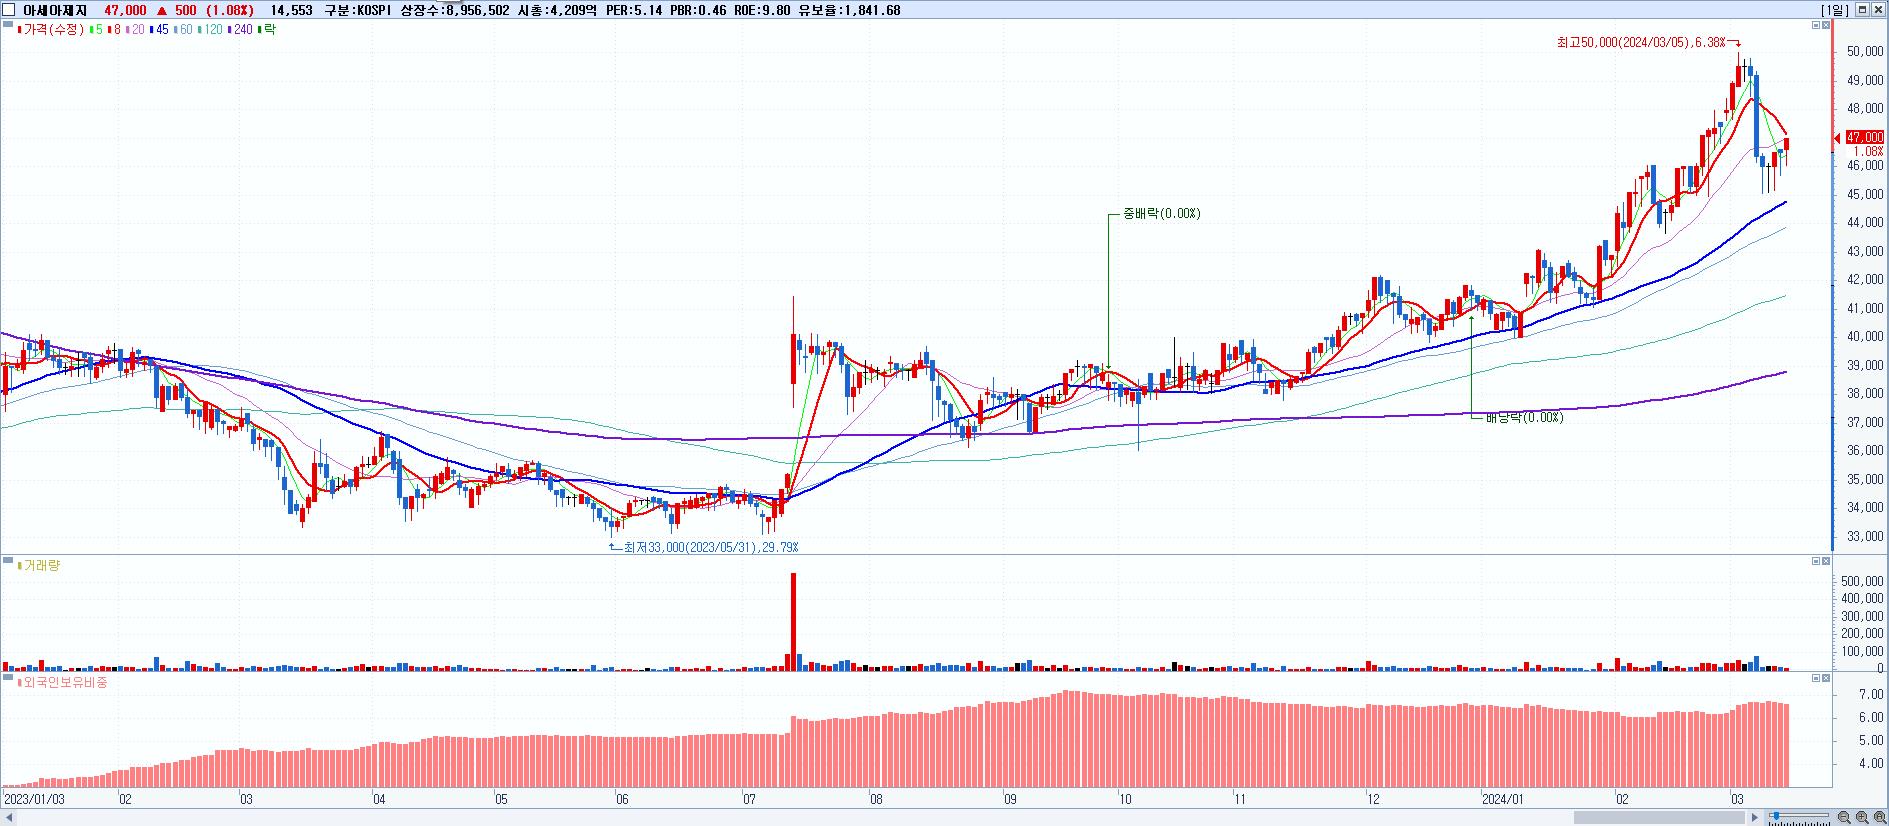Click the current price 47,000 in header

[x=125, y=10]
